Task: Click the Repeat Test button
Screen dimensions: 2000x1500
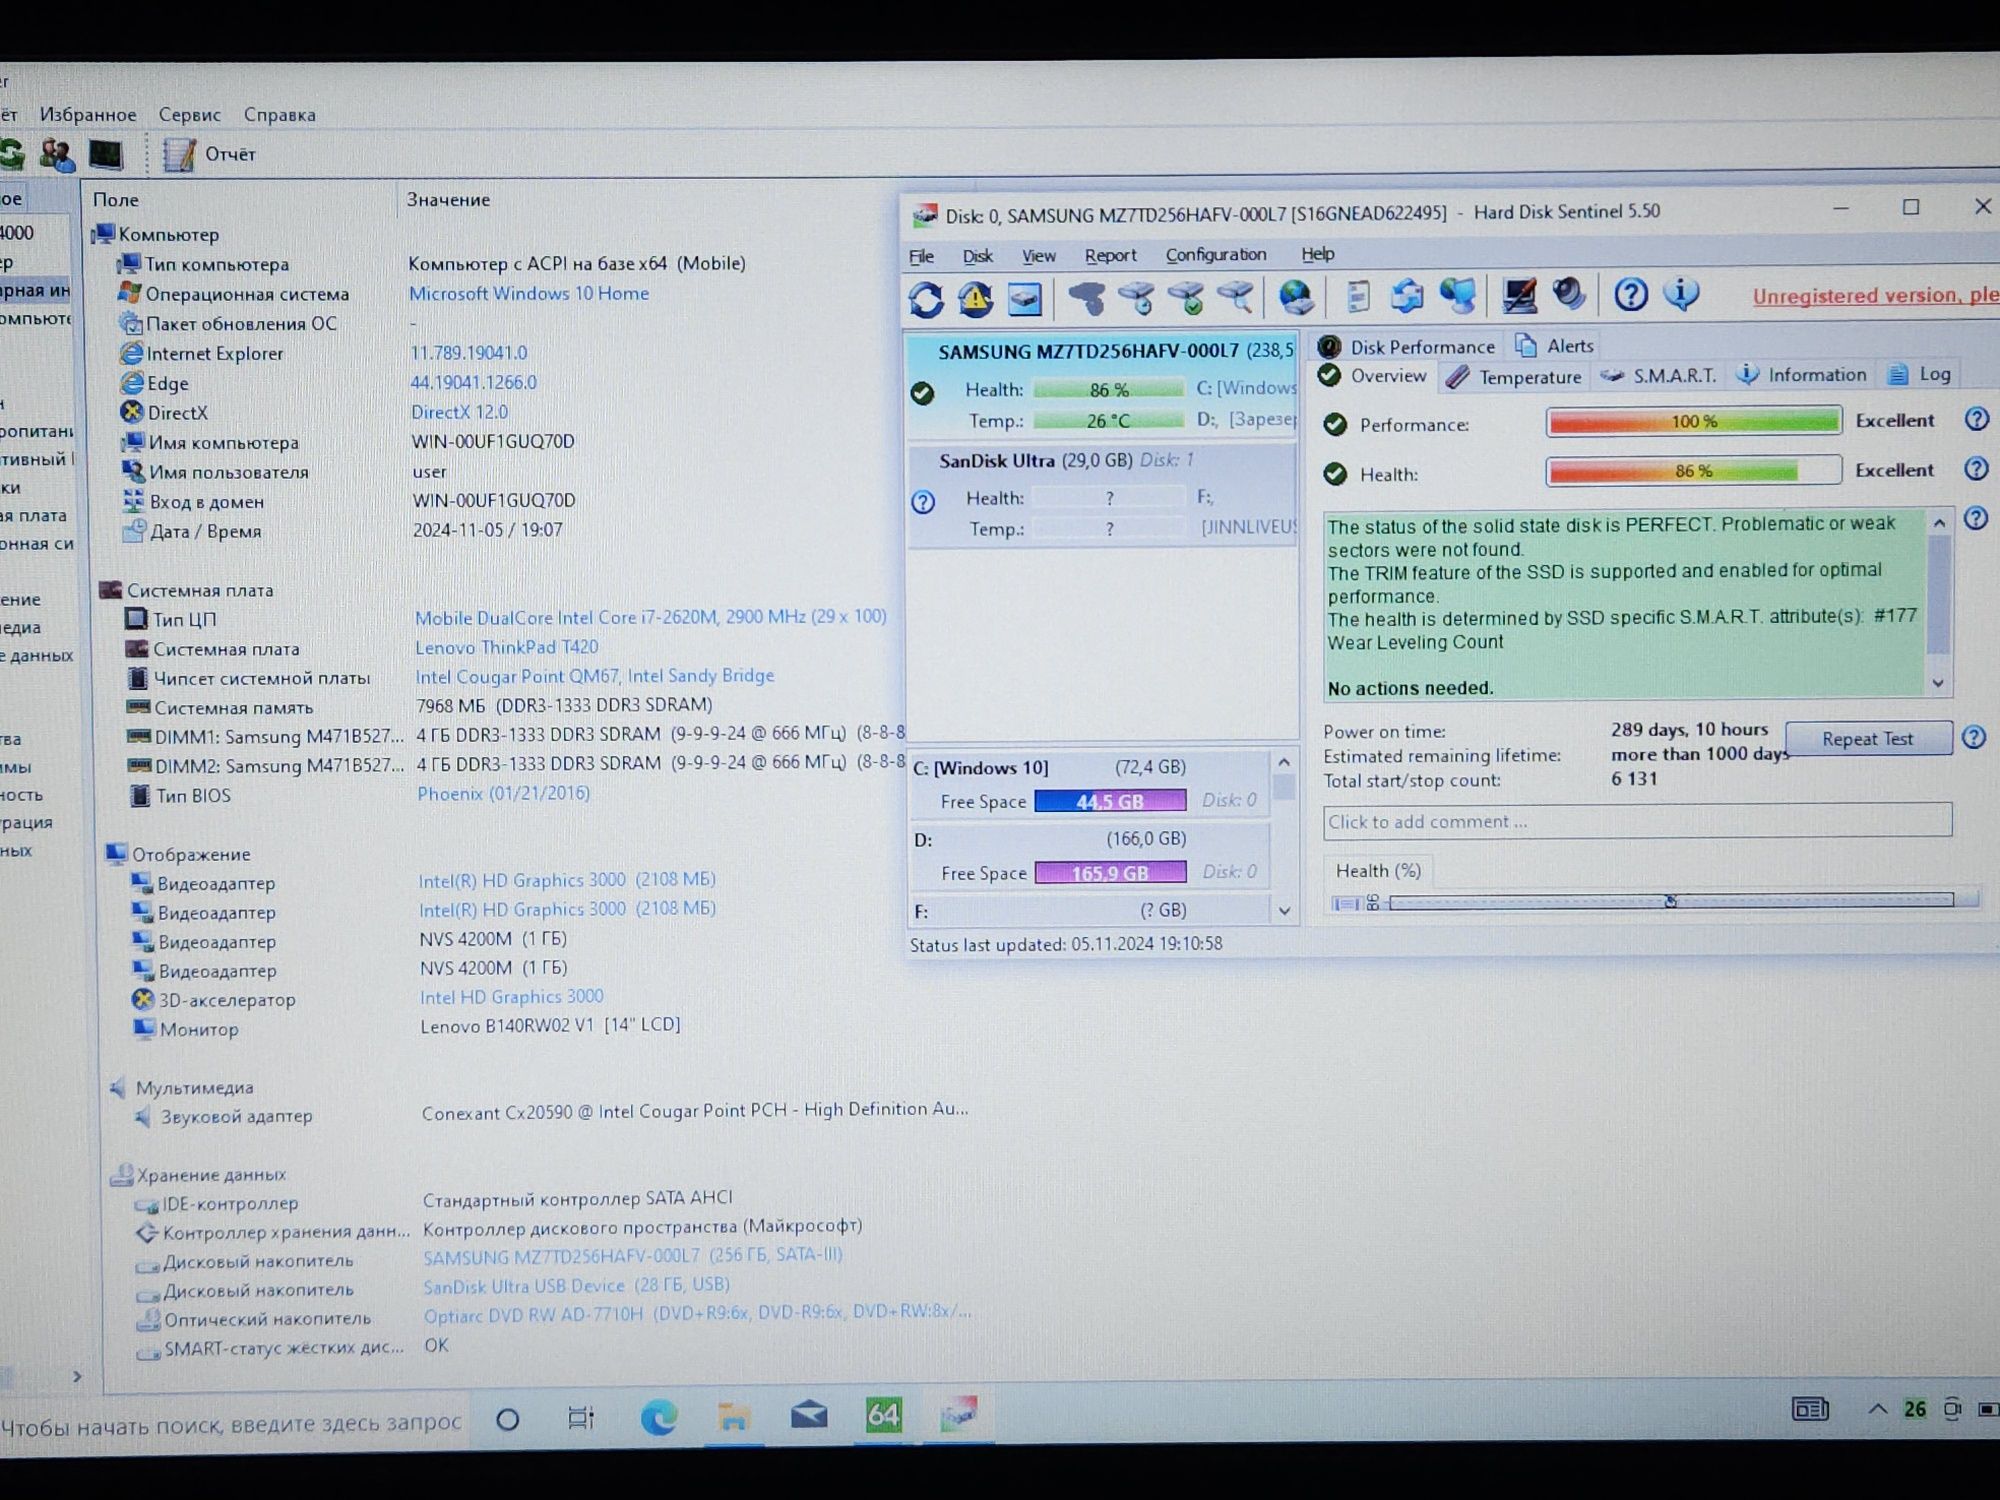Action: click(1868, 739)
